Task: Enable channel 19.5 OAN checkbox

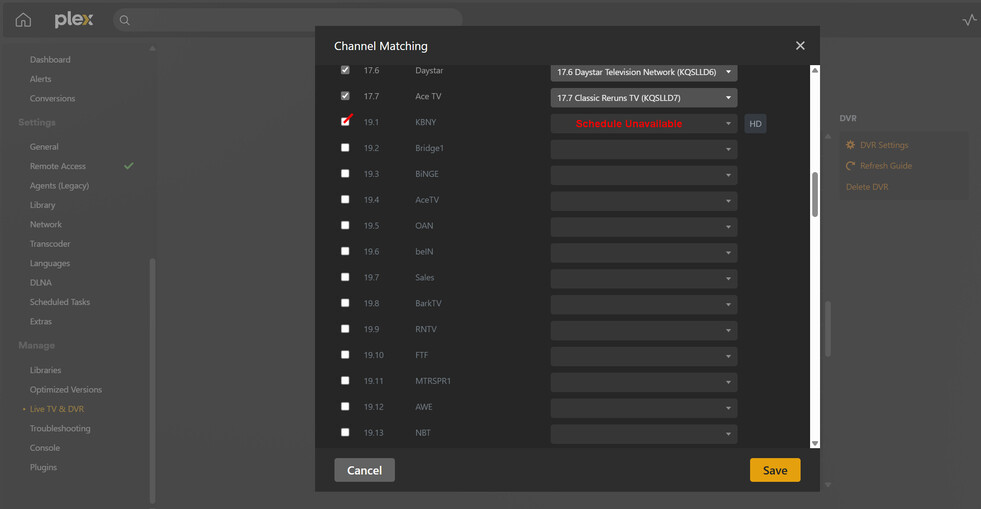Action: 345,225
